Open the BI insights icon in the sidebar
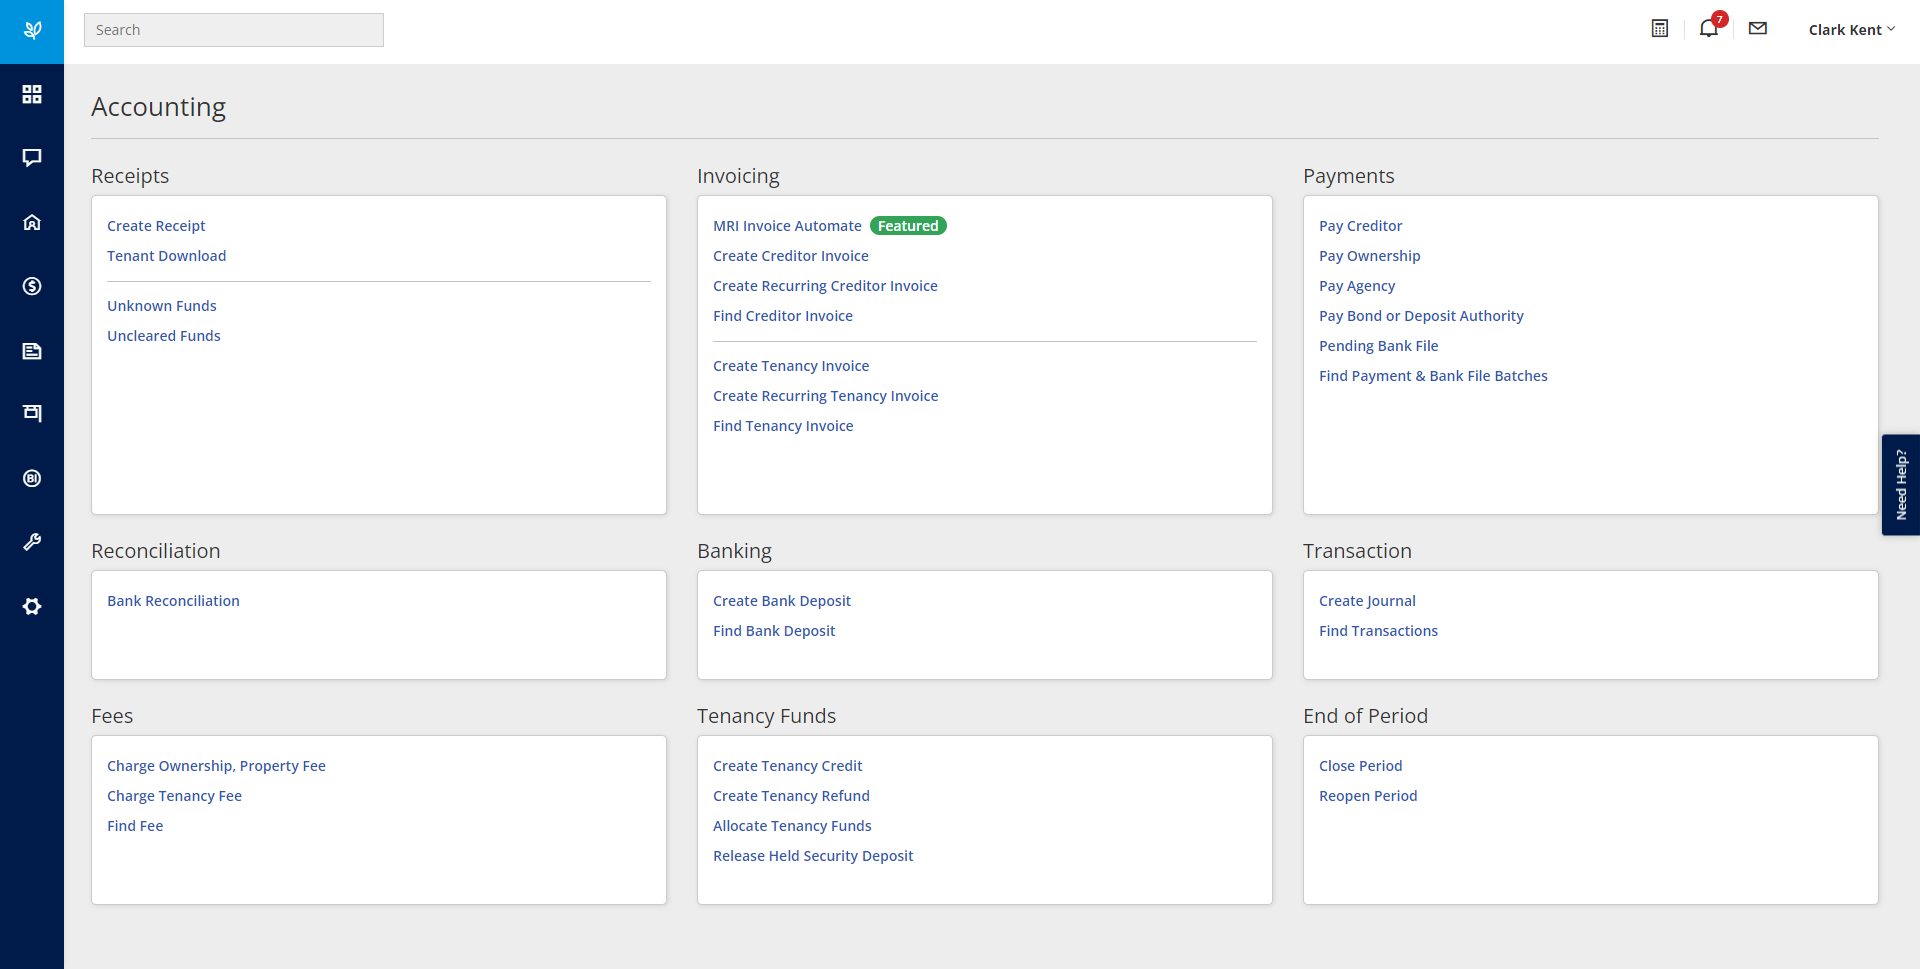The height and width of the screenshot is (969, 1920). click(32, 478)
